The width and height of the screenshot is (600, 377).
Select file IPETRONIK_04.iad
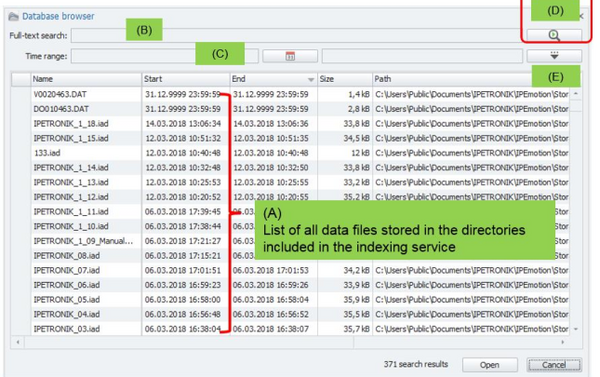(67, 314)
